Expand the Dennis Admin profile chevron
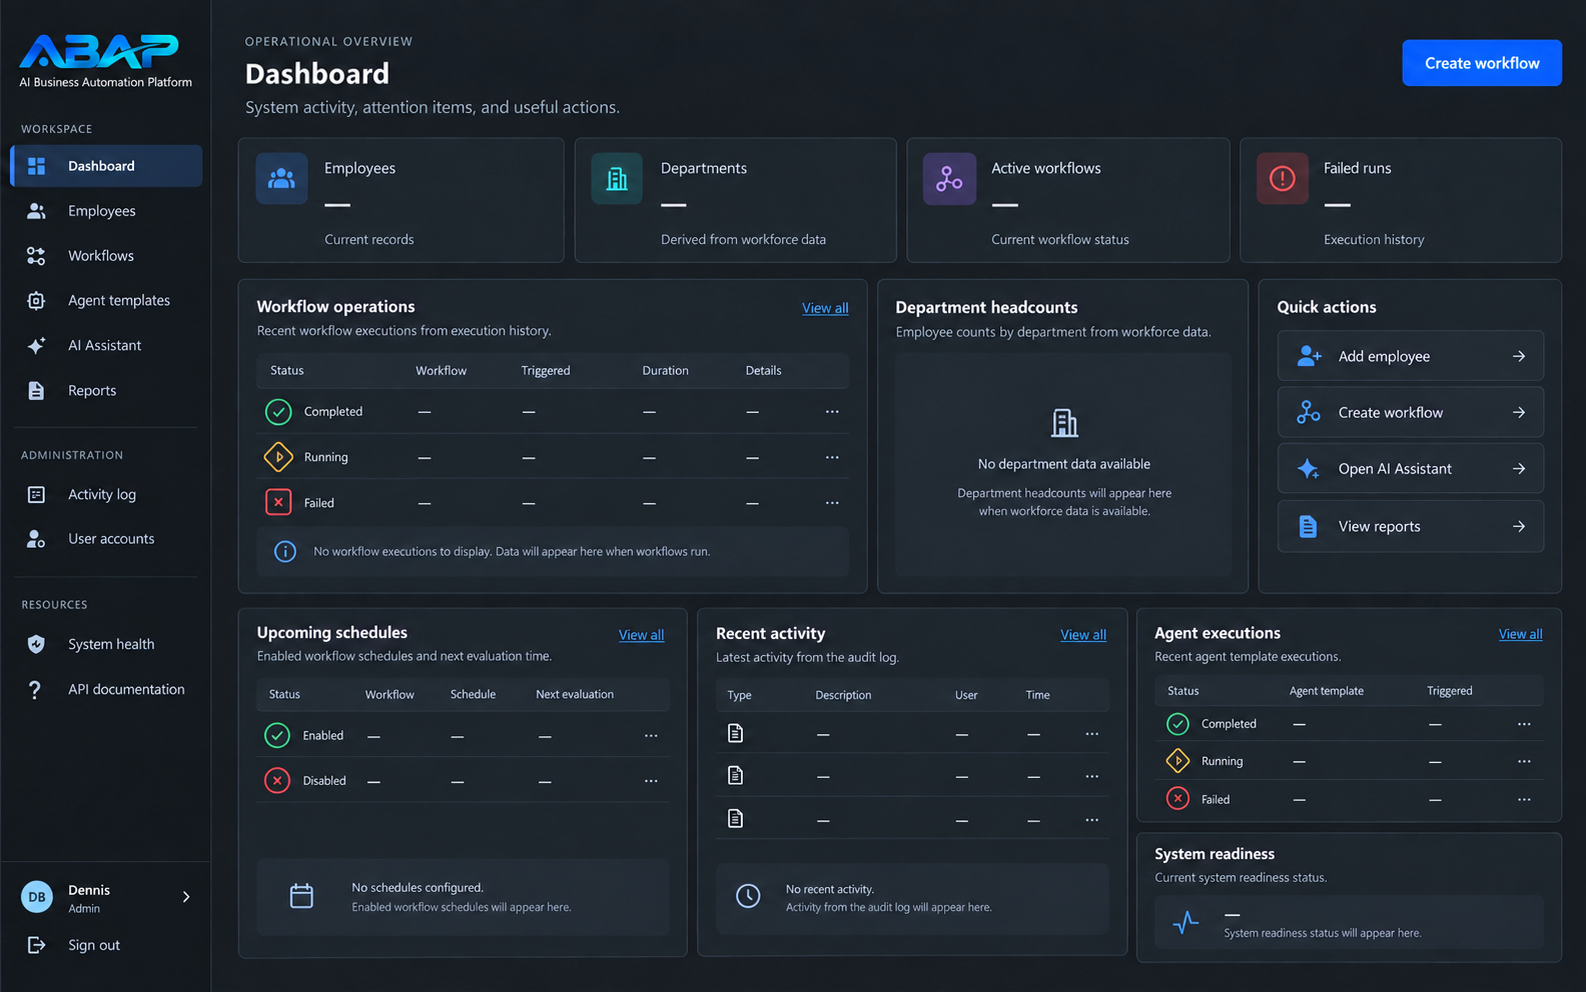Screen dimensions: 1586x992 (186, 897)
